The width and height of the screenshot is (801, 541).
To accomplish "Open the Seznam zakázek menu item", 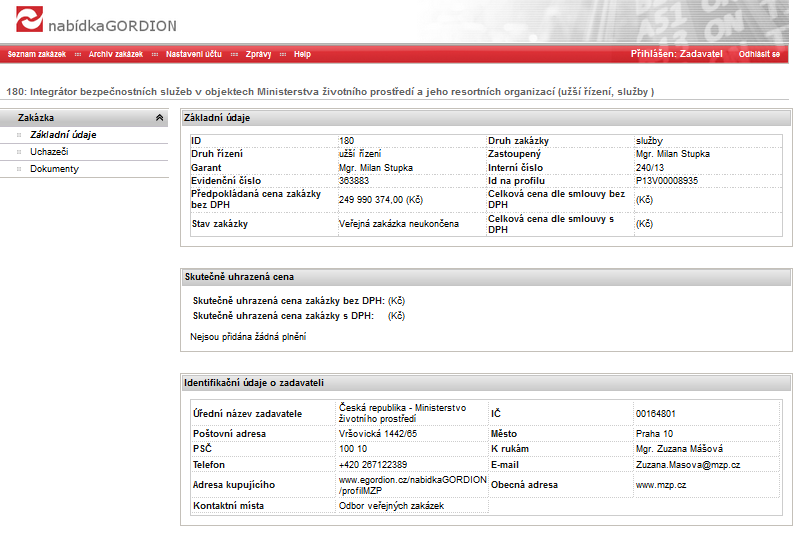I will click(36, 54).
